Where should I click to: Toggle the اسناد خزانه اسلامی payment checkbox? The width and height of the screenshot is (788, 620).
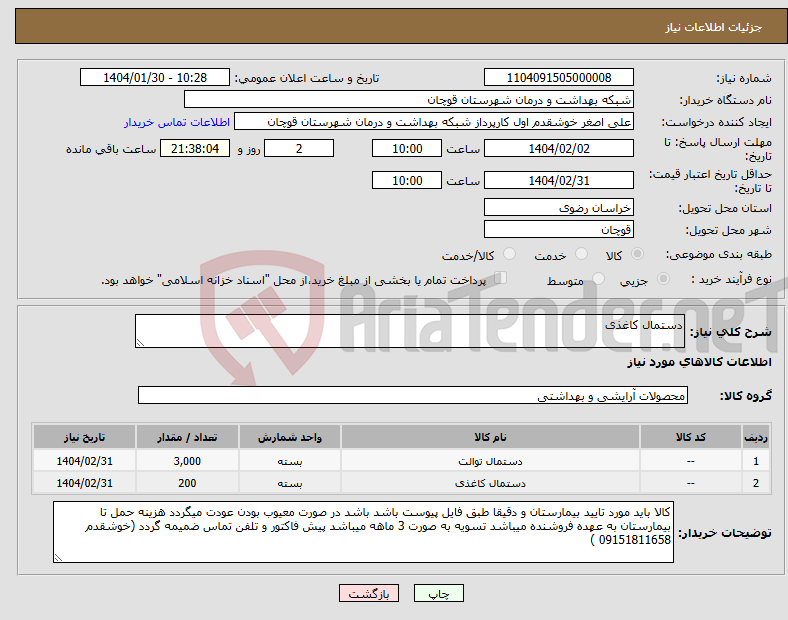(x=500, y=278)
